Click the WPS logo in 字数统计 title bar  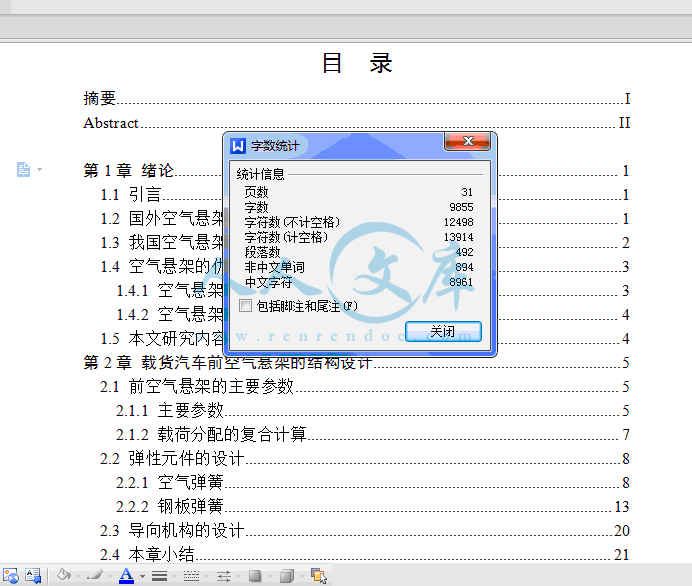[238, 146]
